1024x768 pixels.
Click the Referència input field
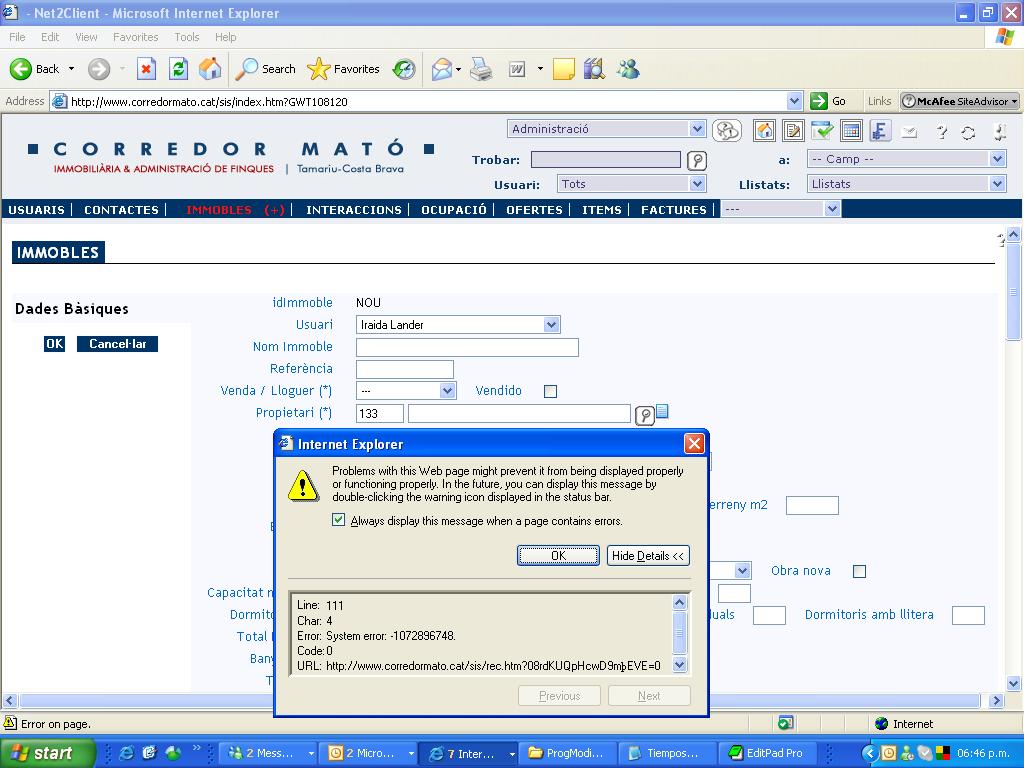click(x=405, y=369)
